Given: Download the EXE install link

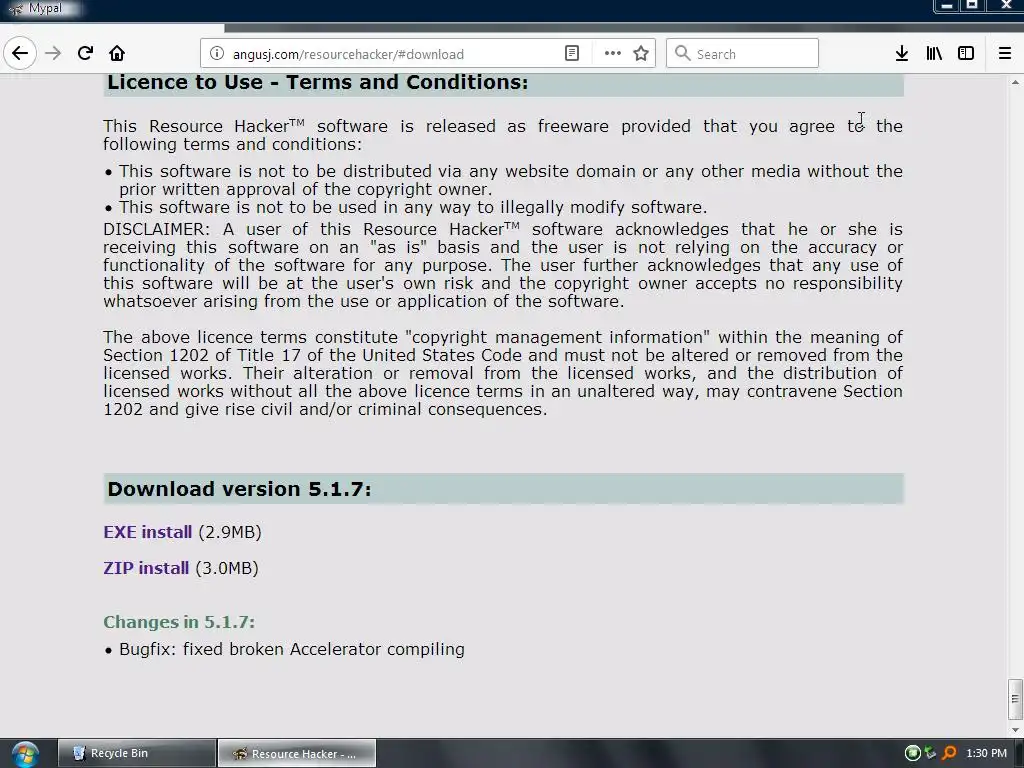Looking at the screenshot, I should coord(148,532).
